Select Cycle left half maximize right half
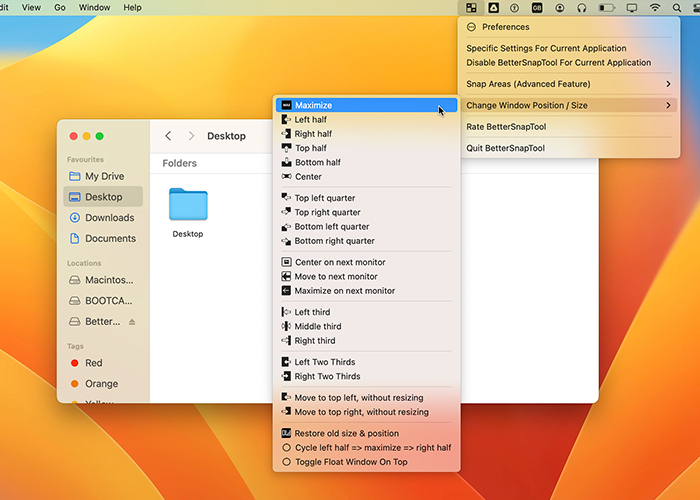 coord(366,448)
